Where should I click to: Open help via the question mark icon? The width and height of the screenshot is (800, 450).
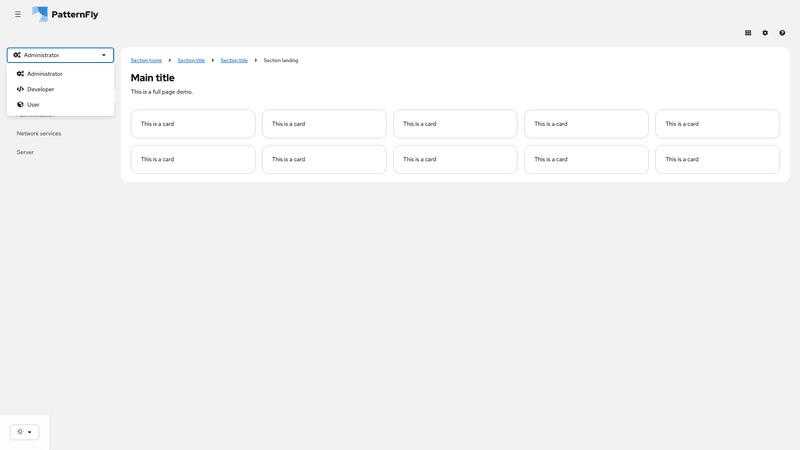pyautogui.click(x=782, y=33)
